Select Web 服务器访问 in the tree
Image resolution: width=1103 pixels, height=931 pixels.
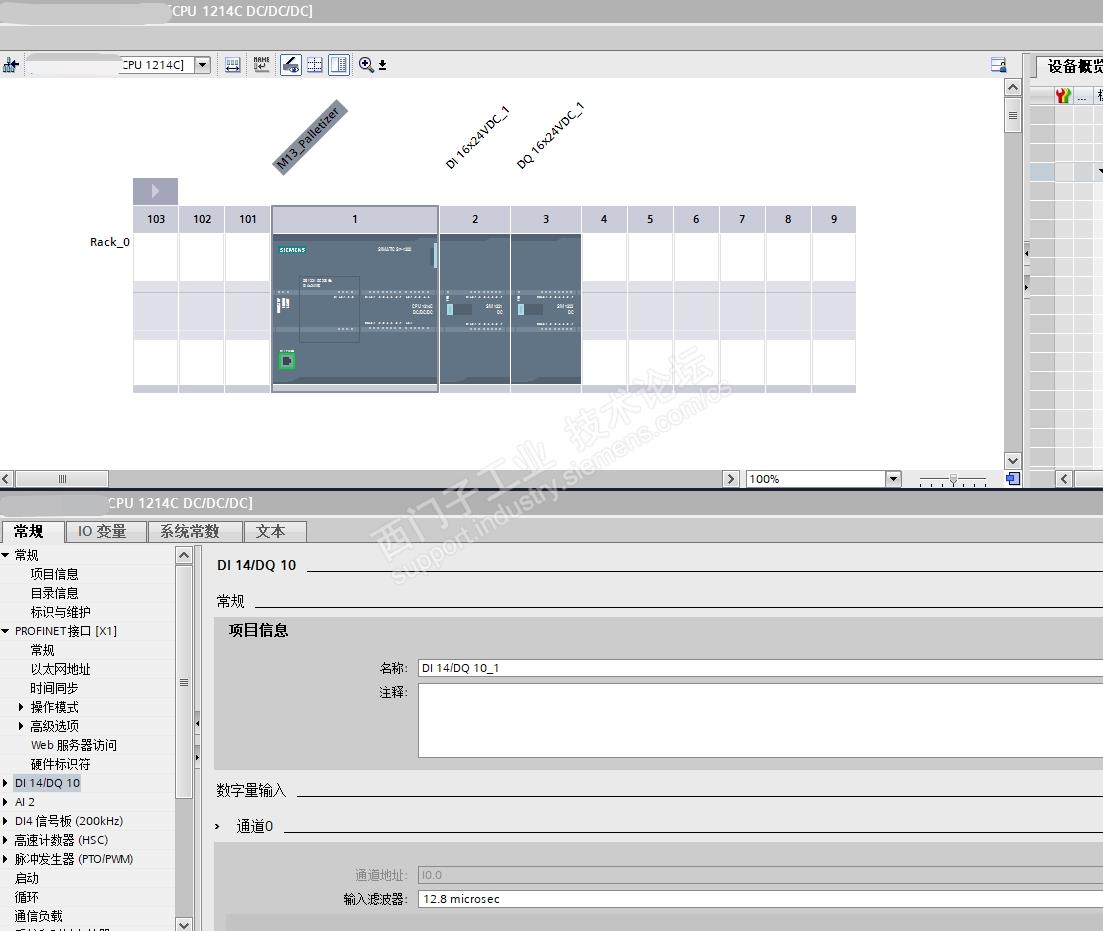click(74, 745)
